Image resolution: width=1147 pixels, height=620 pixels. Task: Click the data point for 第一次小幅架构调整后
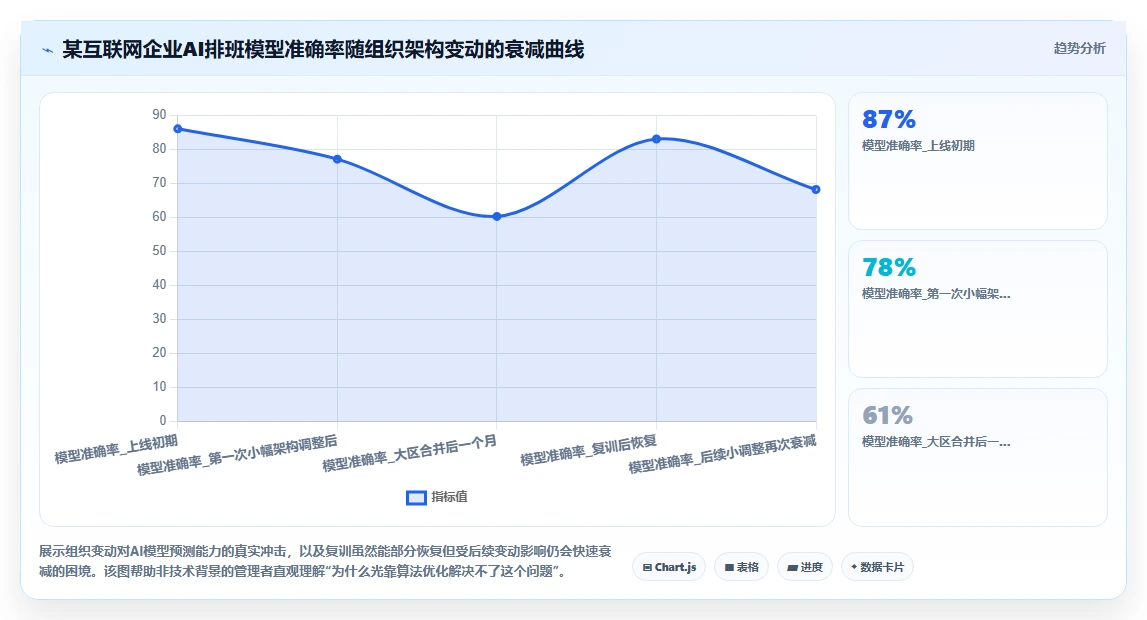point(337,159)
